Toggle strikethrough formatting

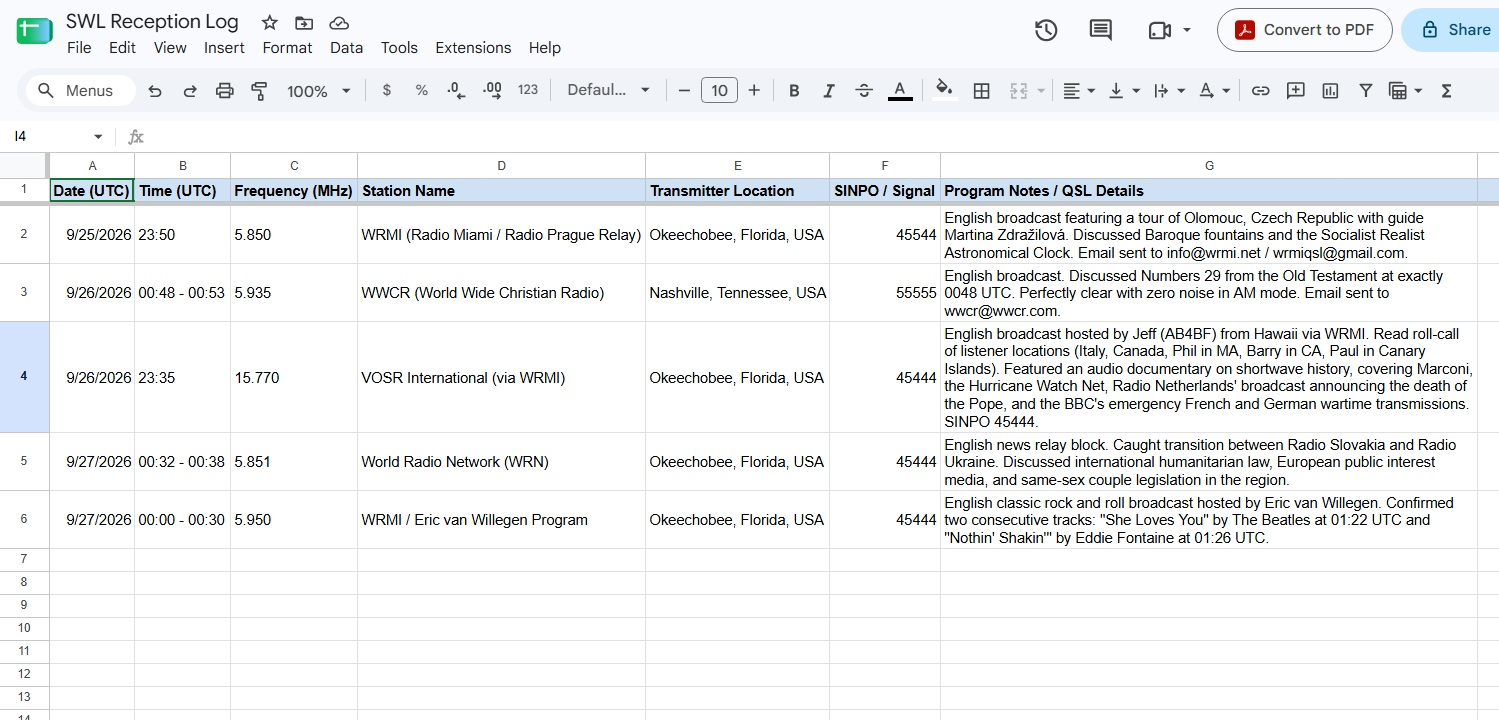point(864,91)
